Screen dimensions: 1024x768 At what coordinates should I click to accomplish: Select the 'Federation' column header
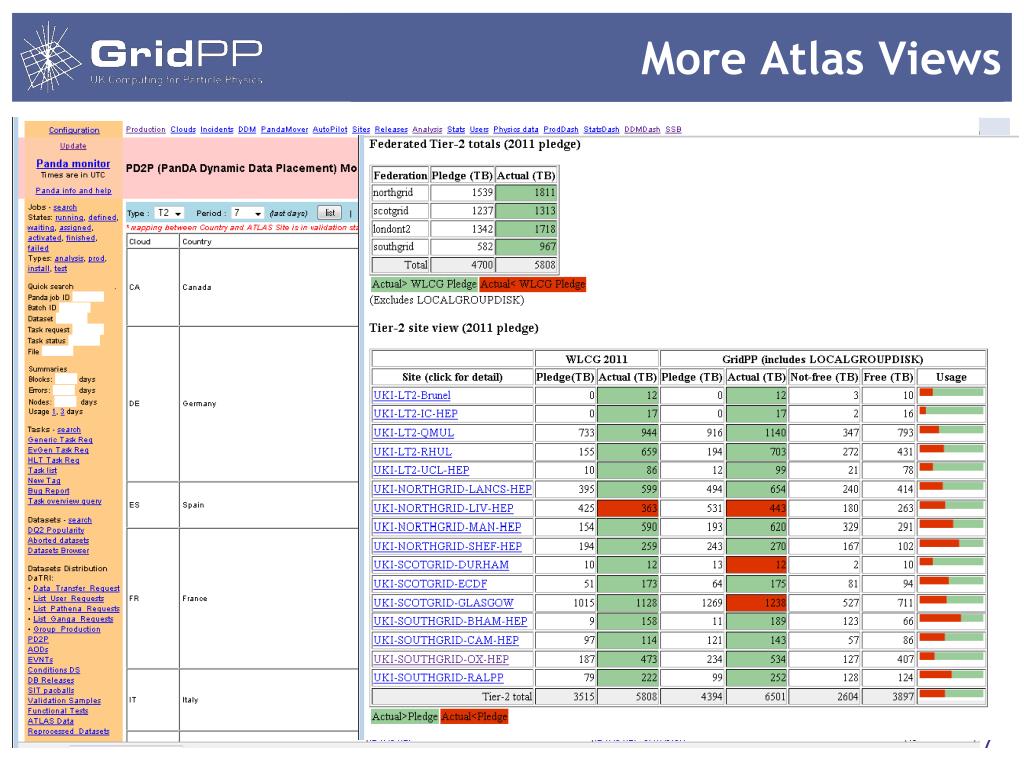(400, 175)
